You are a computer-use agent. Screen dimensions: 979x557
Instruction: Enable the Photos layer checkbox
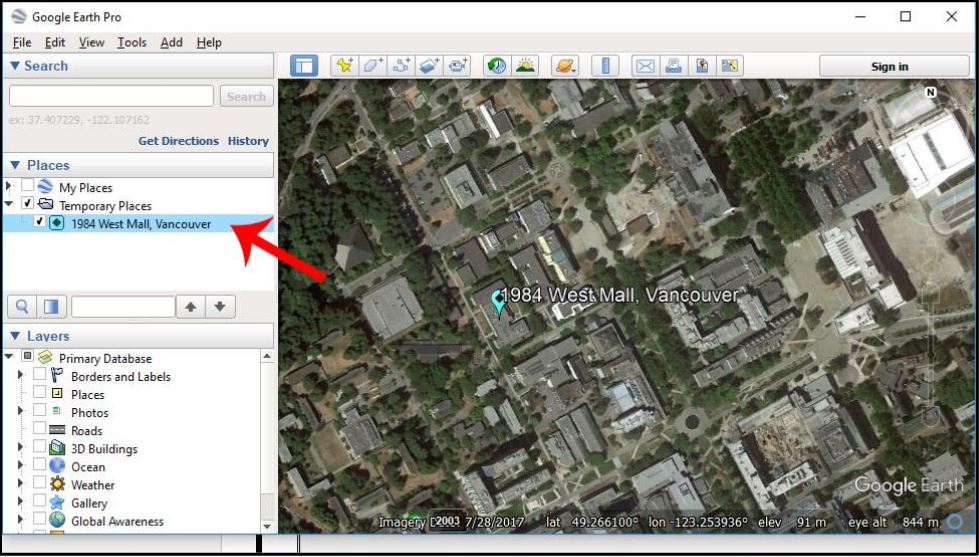pyautogui.click(x=39, y=410)
